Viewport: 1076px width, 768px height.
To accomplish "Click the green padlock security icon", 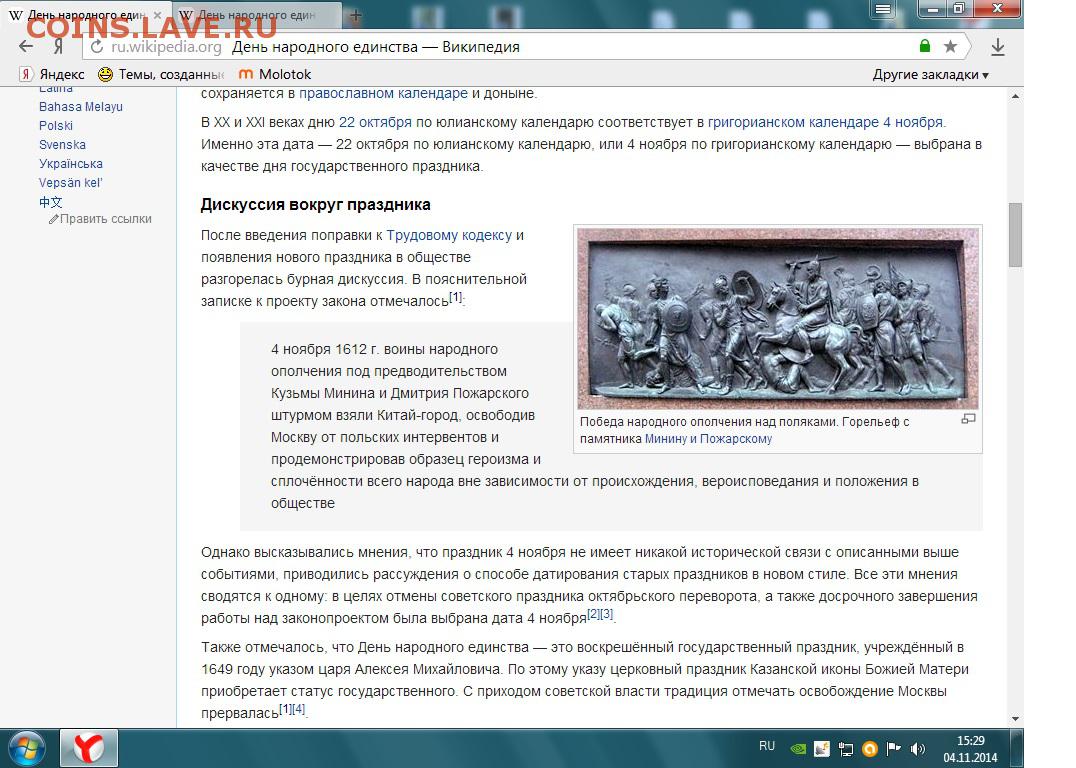I will 925,46.
